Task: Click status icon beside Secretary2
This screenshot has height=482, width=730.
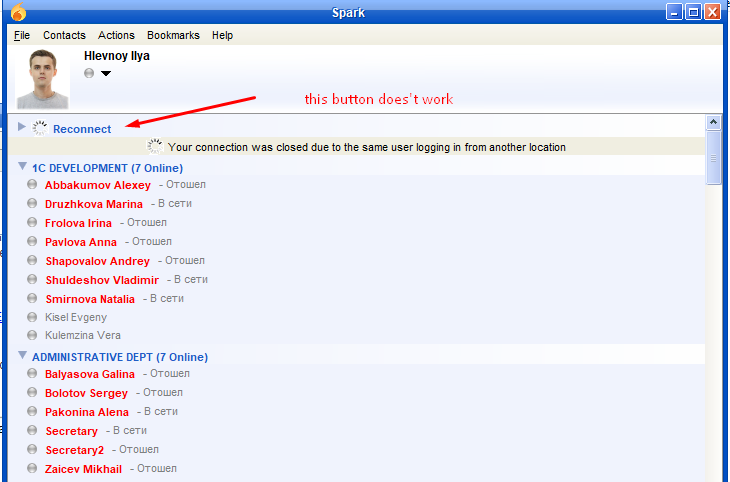Action: [32, 449]
